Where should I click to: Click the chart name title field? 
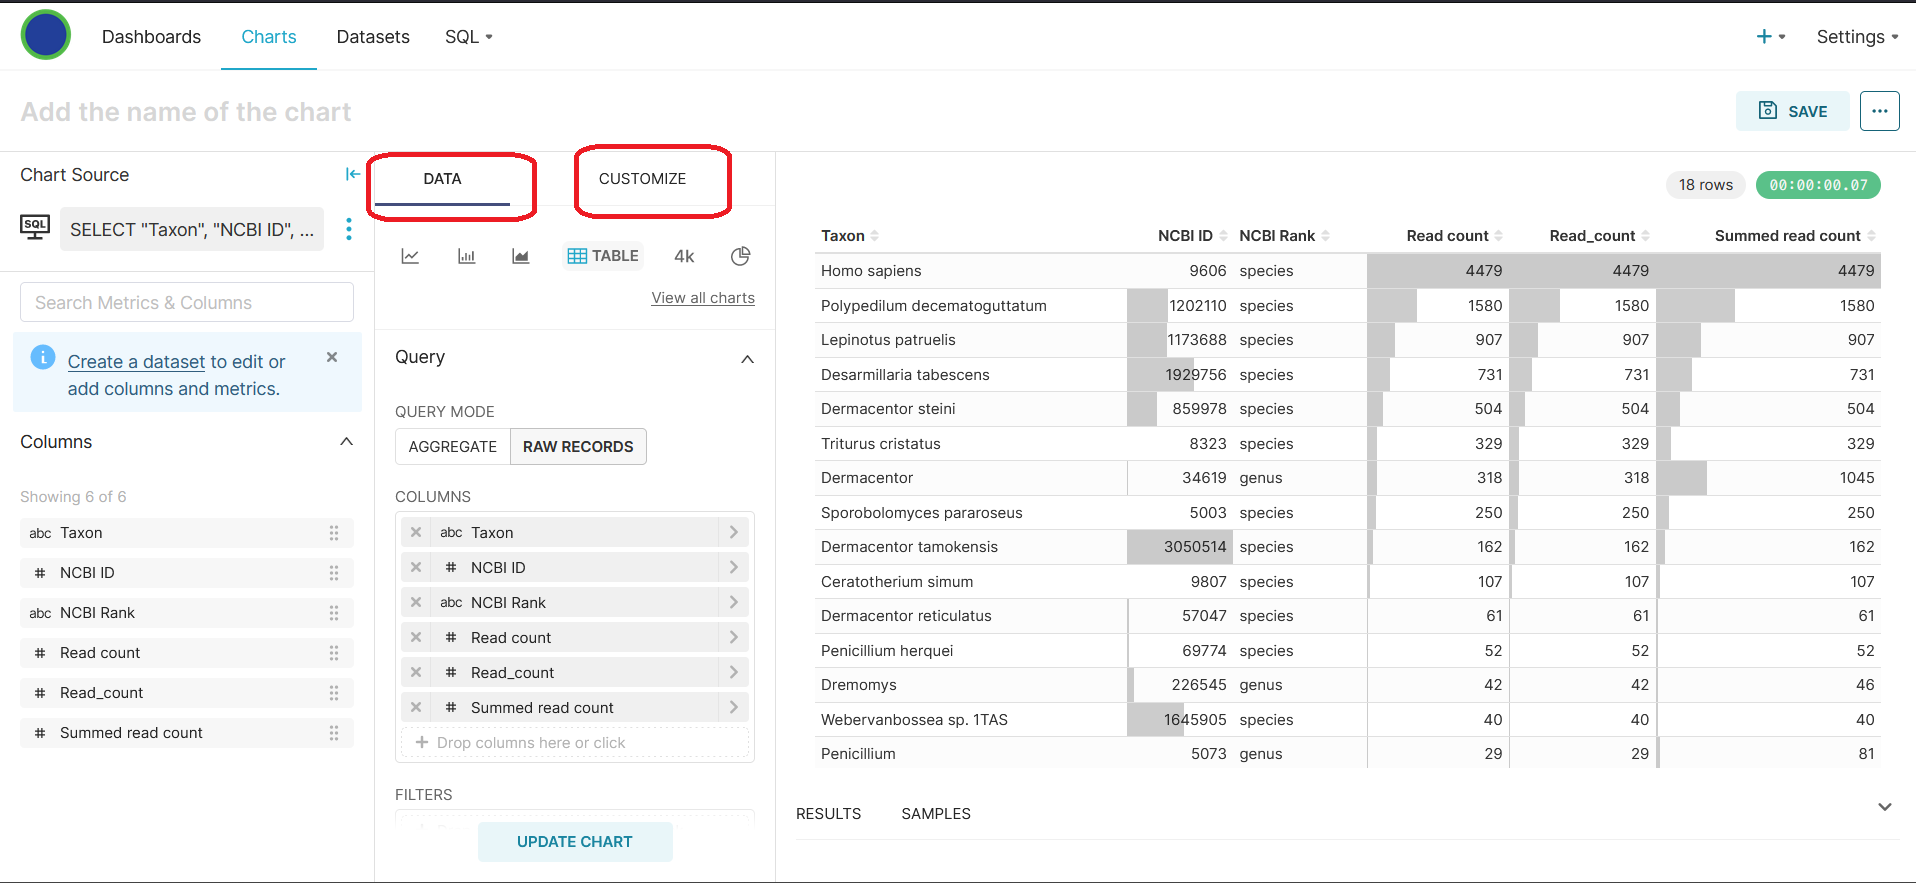click(x=186, y=112)
